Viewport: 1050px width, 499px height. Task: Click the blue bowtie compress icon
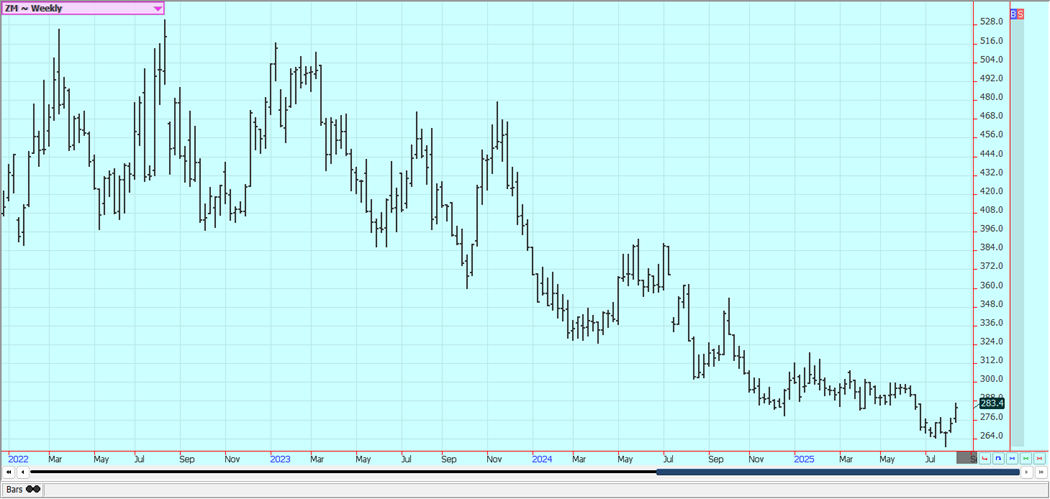click(1012, 458)
